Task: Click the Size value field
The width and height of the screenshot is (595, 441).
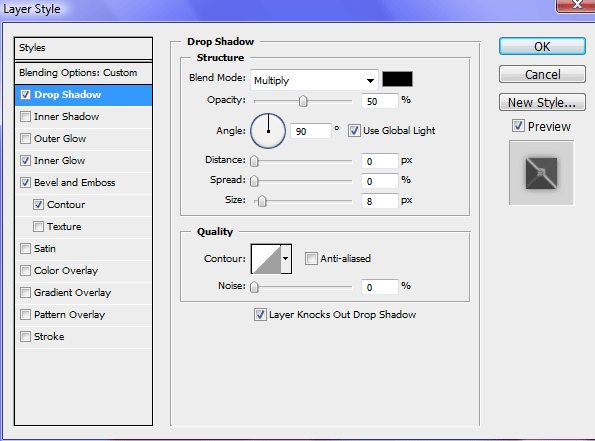Action: coord(379,201)
